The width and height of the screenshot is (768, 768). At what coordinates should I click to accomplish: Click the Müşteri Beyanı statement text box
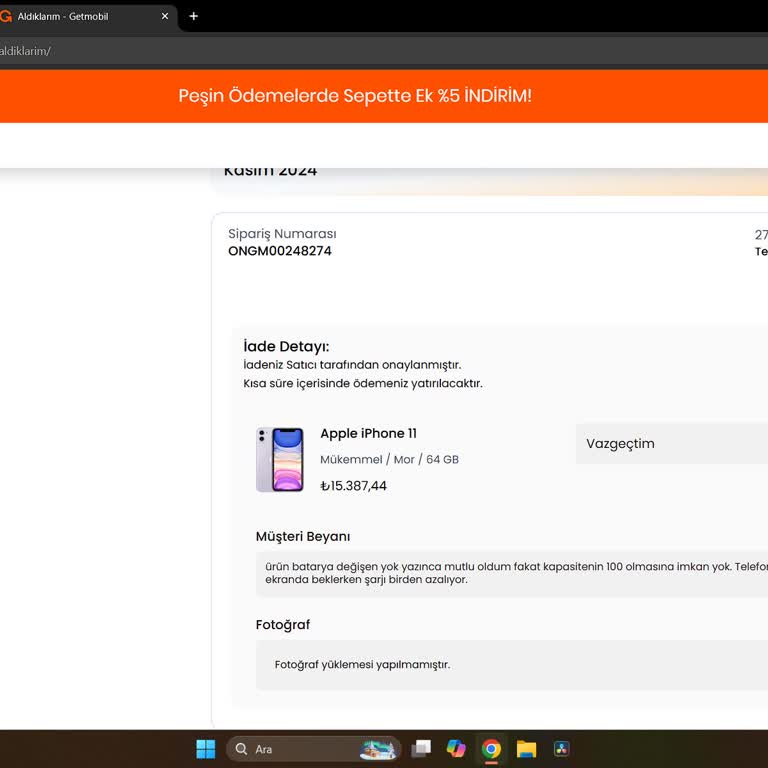click(512, 573)
